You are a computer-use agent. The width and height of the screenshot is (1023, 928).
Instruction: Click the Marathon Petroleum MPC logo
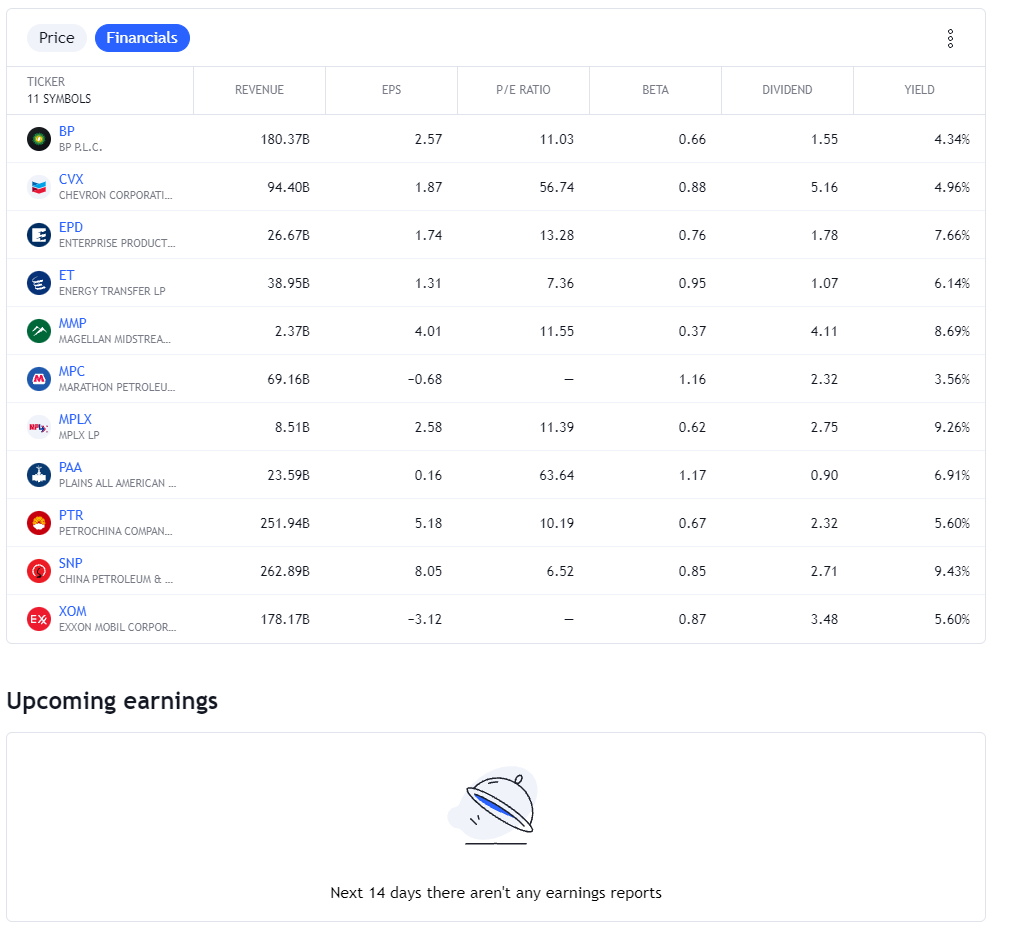(38, 379)
